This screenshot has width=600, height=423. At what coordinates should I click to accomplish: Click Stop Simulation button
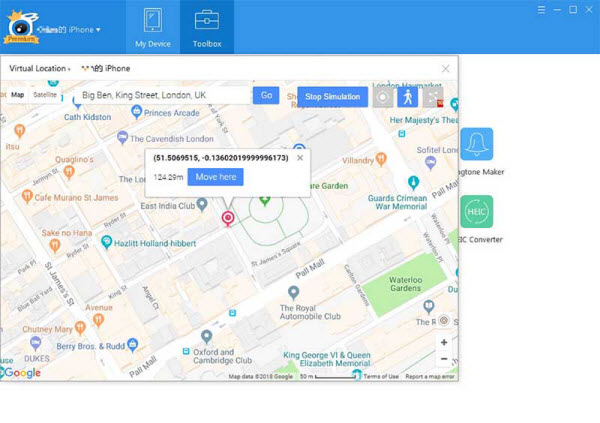[333, 97]
